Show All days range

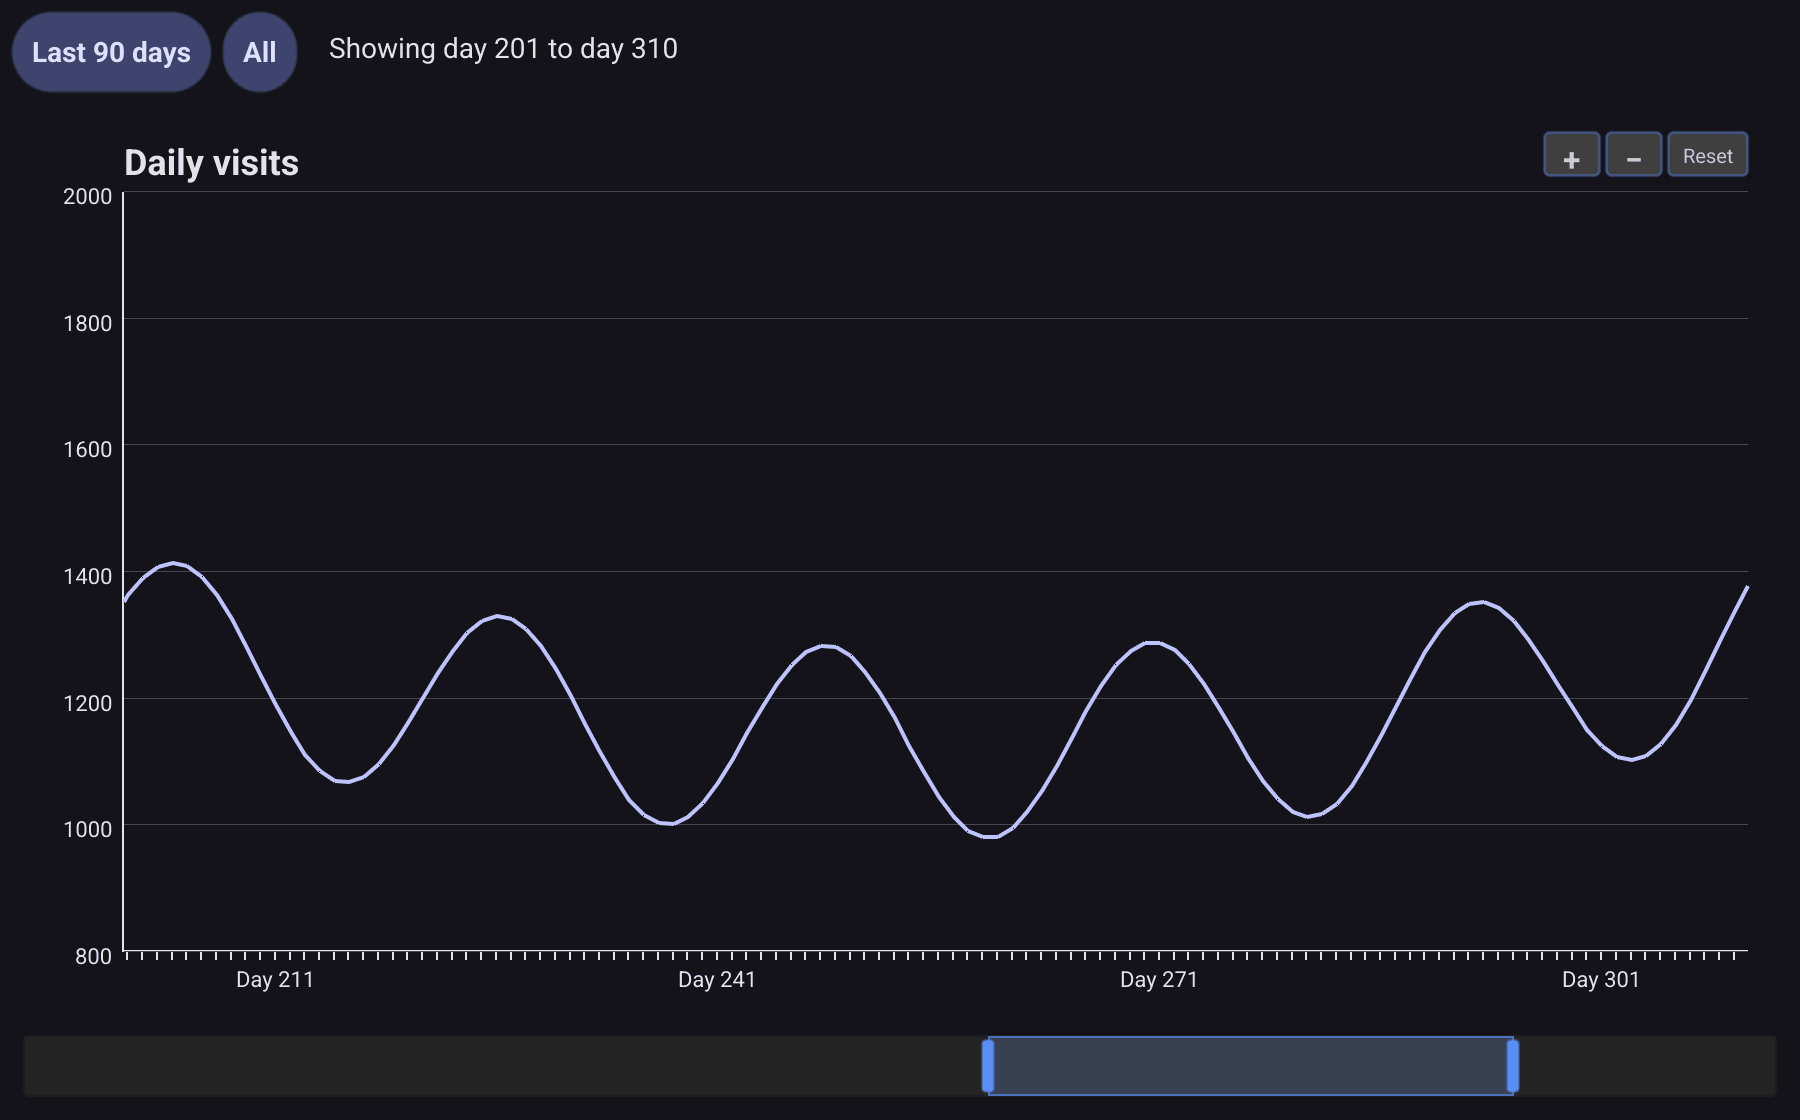[x=260, y=52]
